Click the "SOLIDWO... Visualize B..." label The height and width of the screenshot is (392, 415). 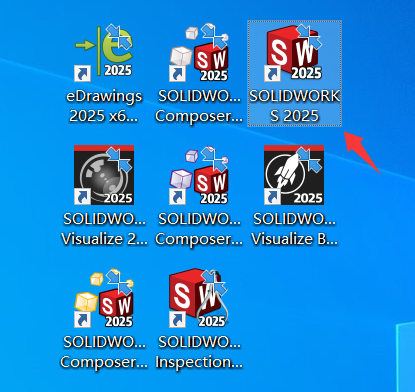point(294,229)
